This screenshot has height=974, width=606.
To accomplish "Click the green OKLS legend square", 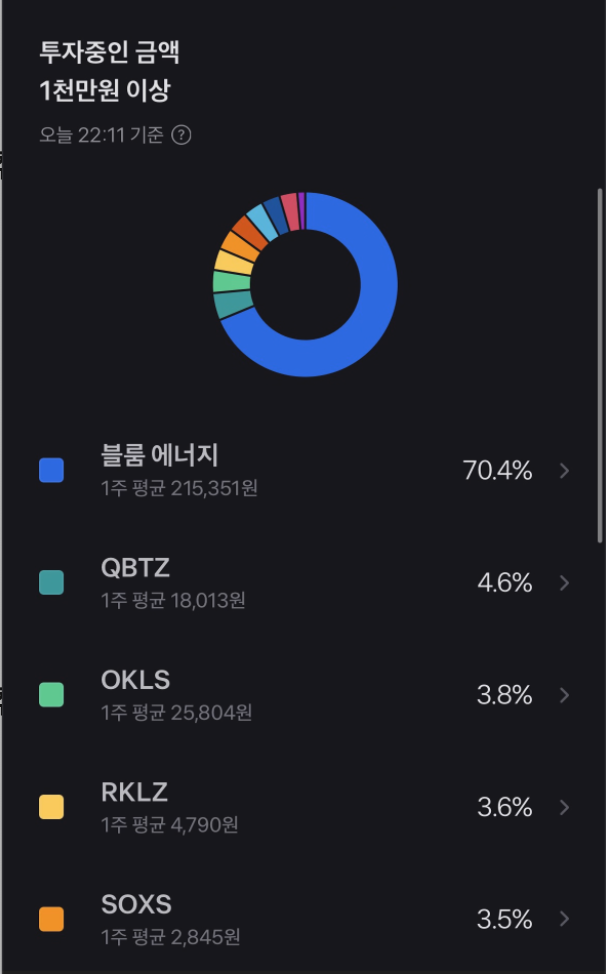I will click(51, 694).
